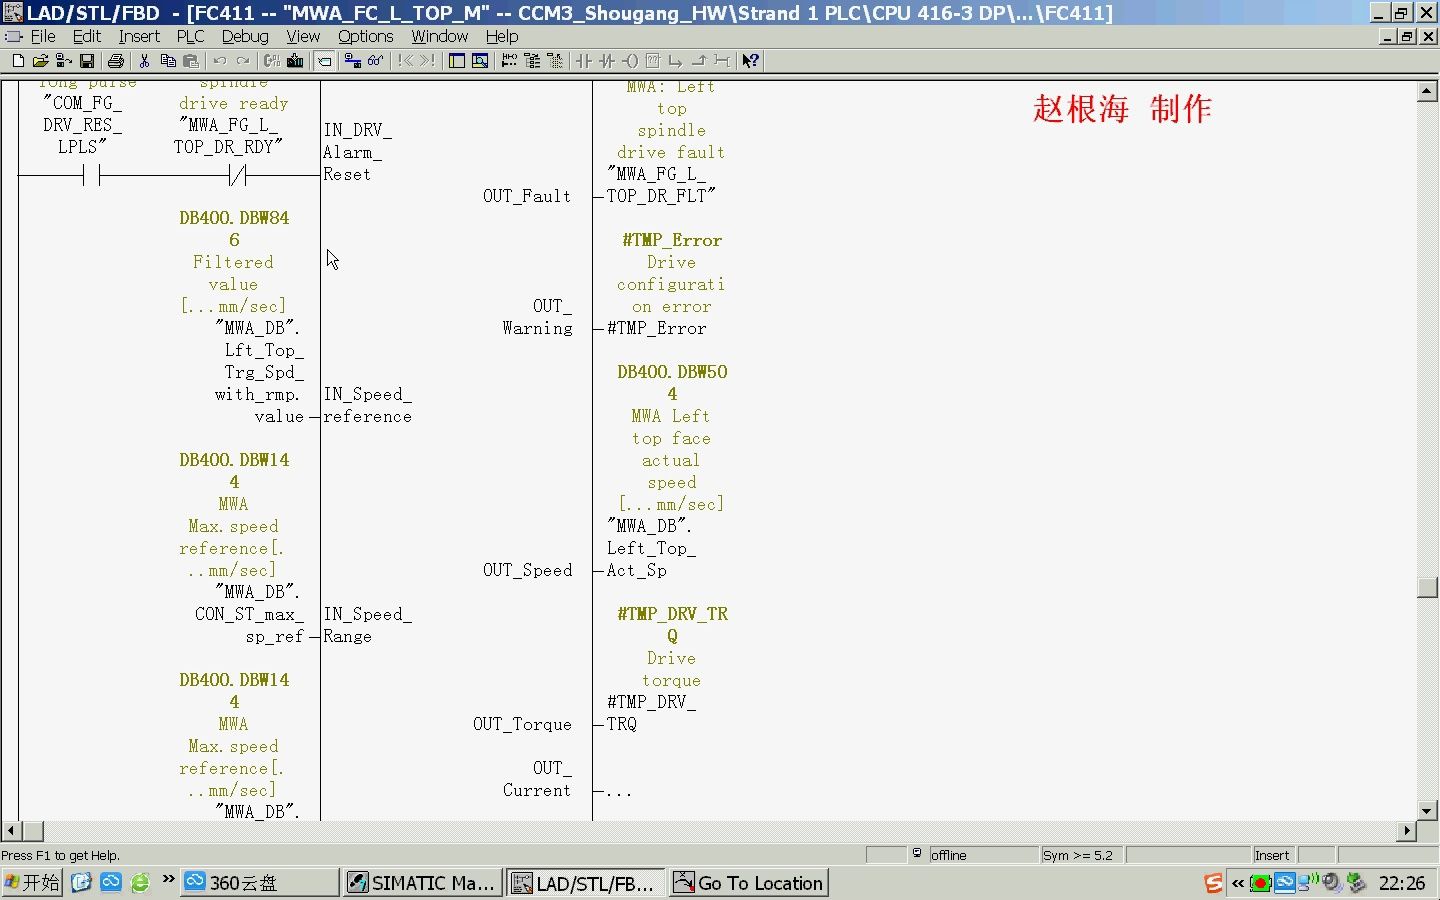1440x900 pixels.
Task: Open the Debug menu
Action: [x=245, y=36]
